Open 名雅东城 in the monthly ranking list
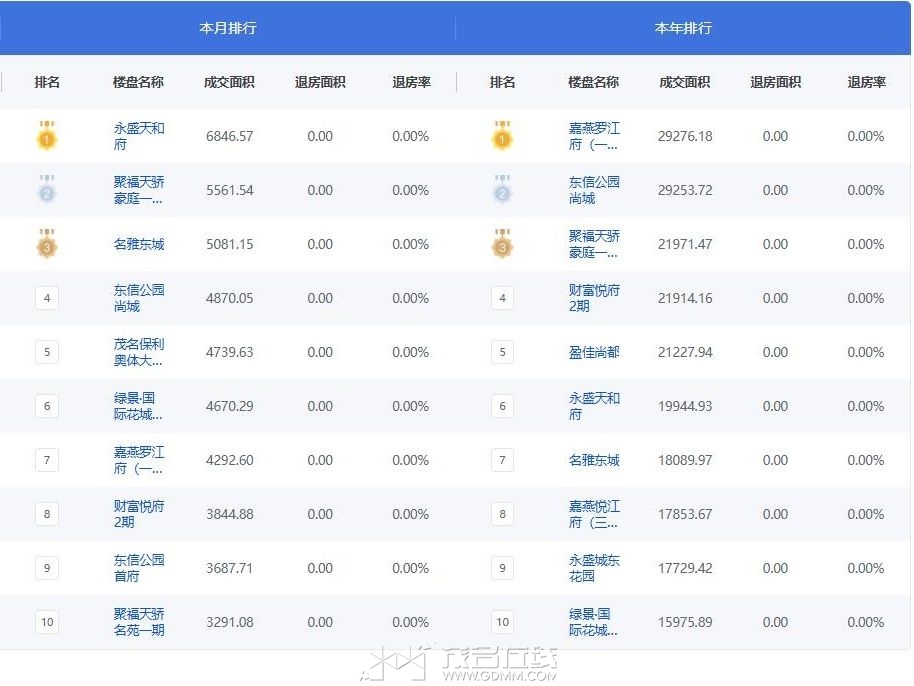 pyautogui.click(x=139, y=244)
